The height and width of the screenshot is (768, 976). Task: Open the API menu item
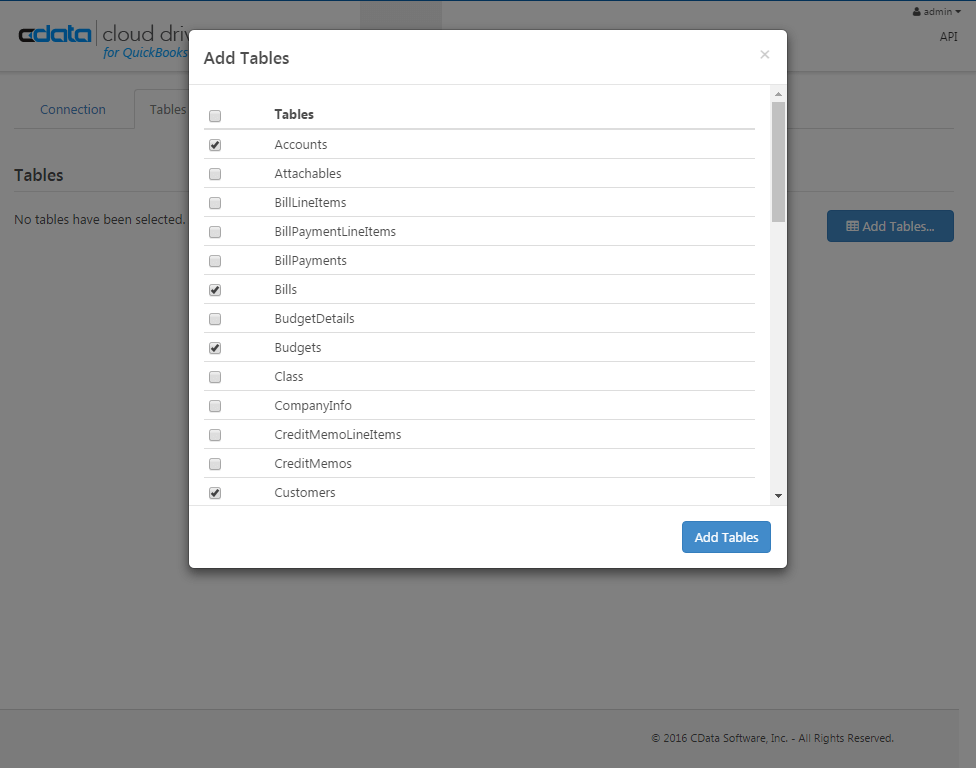[x=948, y=37]
